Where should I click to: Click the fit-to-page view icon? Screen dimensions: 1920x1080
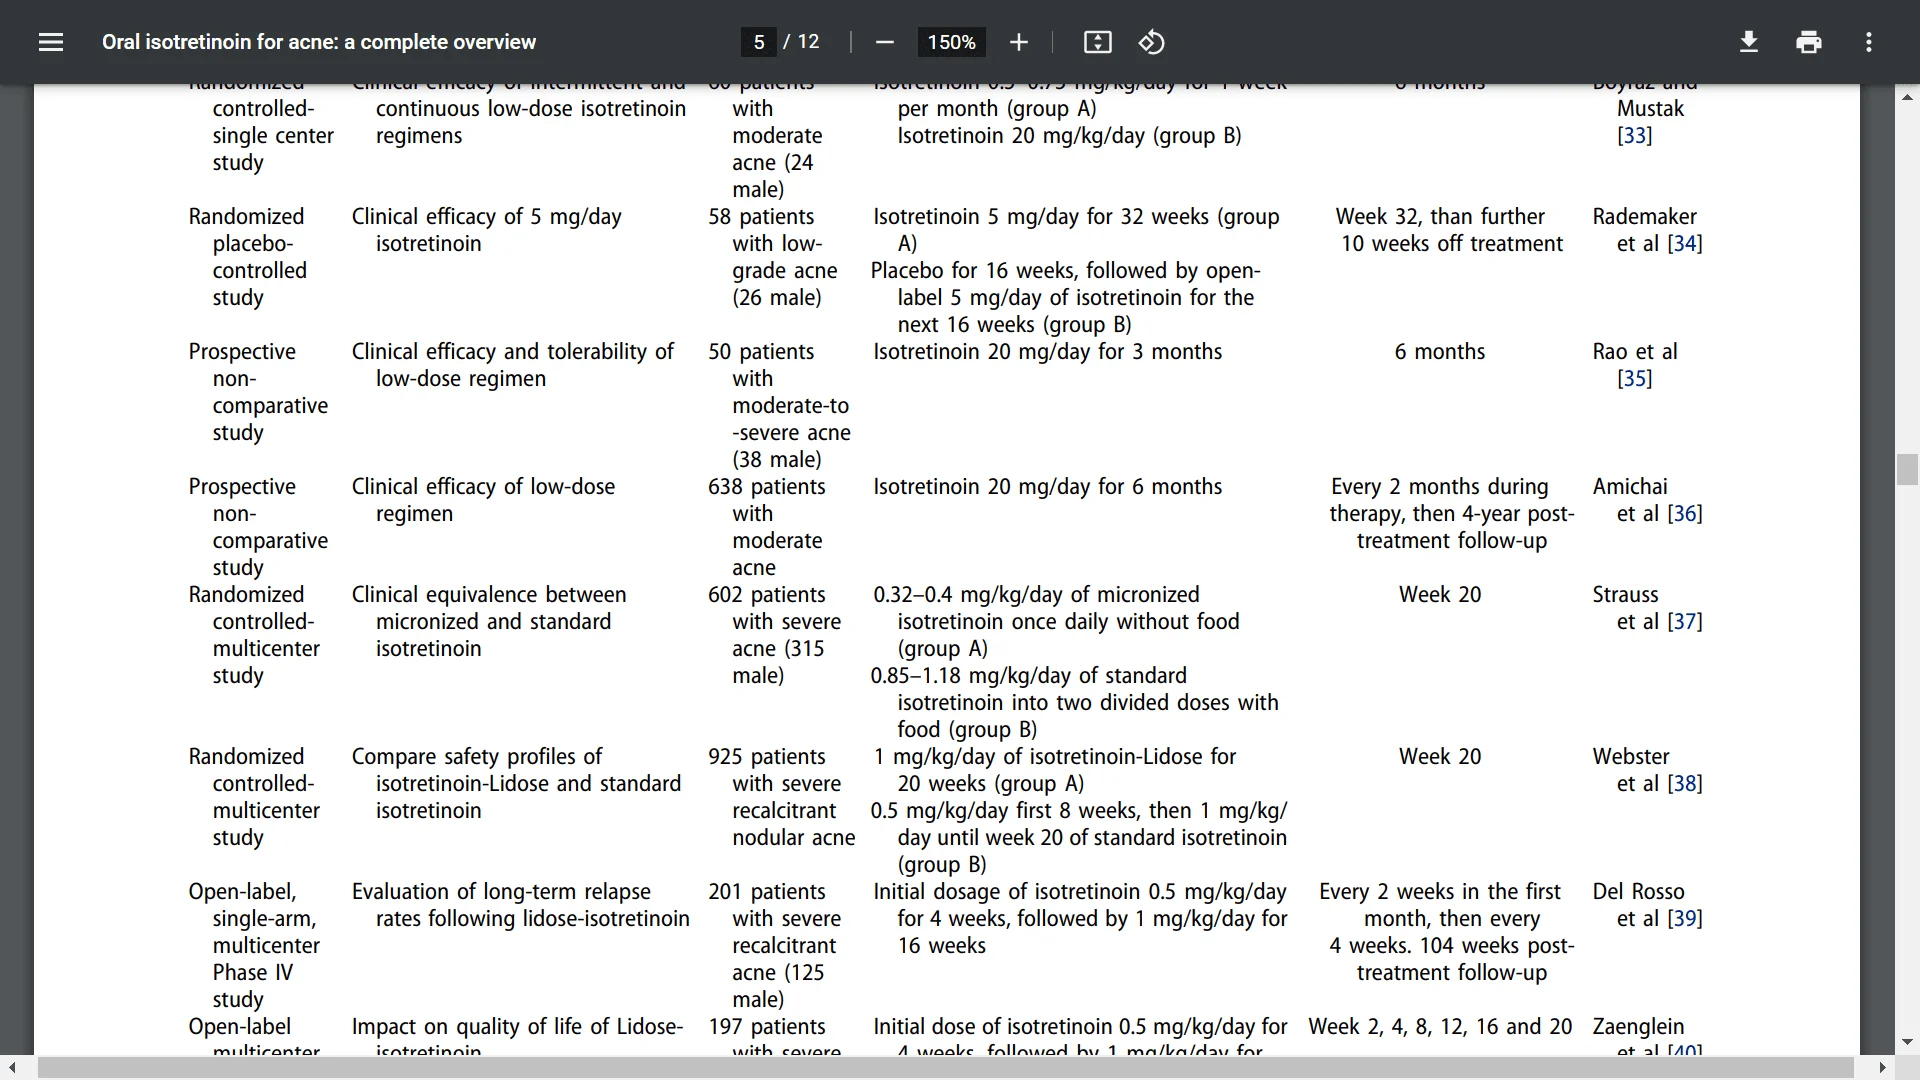point(1097,42)
